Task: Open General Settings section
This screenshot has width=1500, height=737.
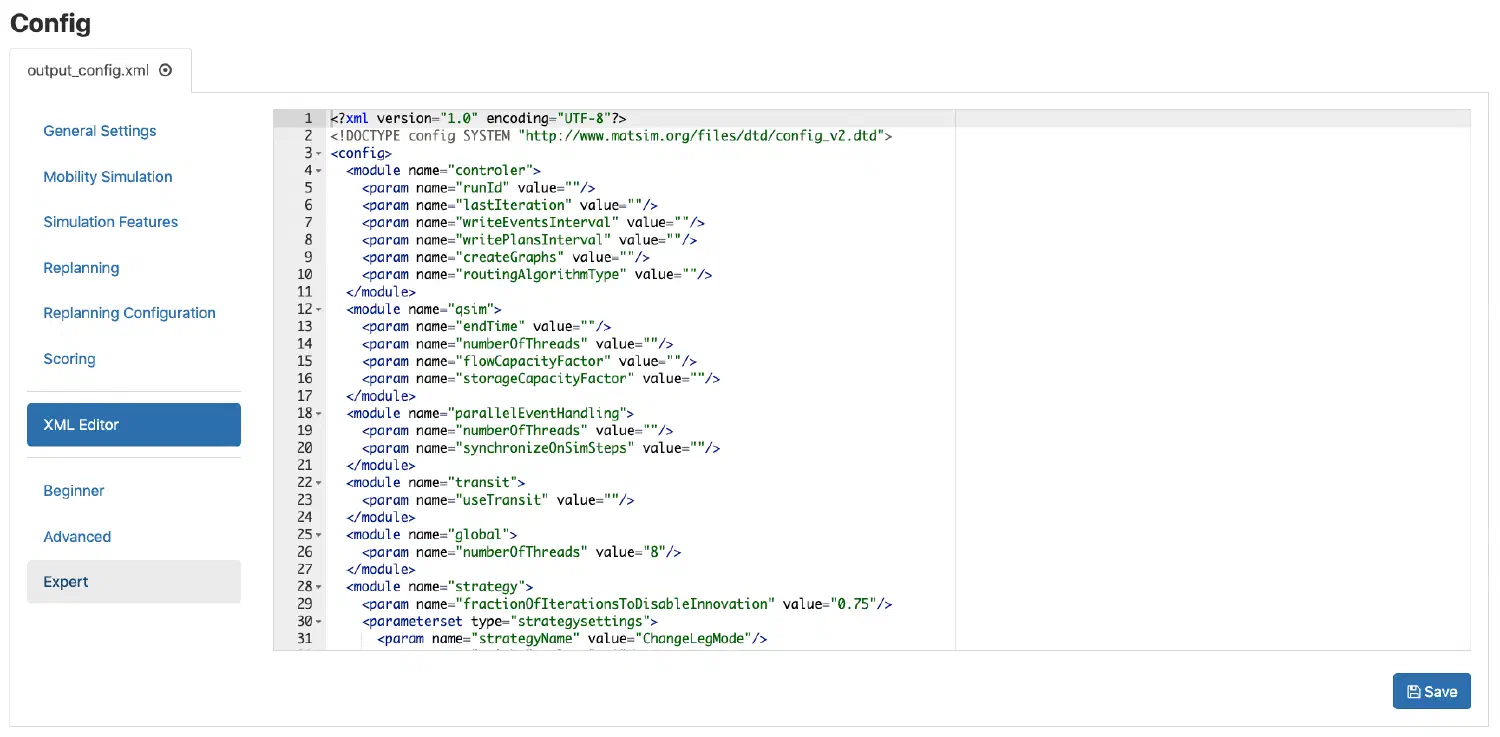Action: point(99,131)
